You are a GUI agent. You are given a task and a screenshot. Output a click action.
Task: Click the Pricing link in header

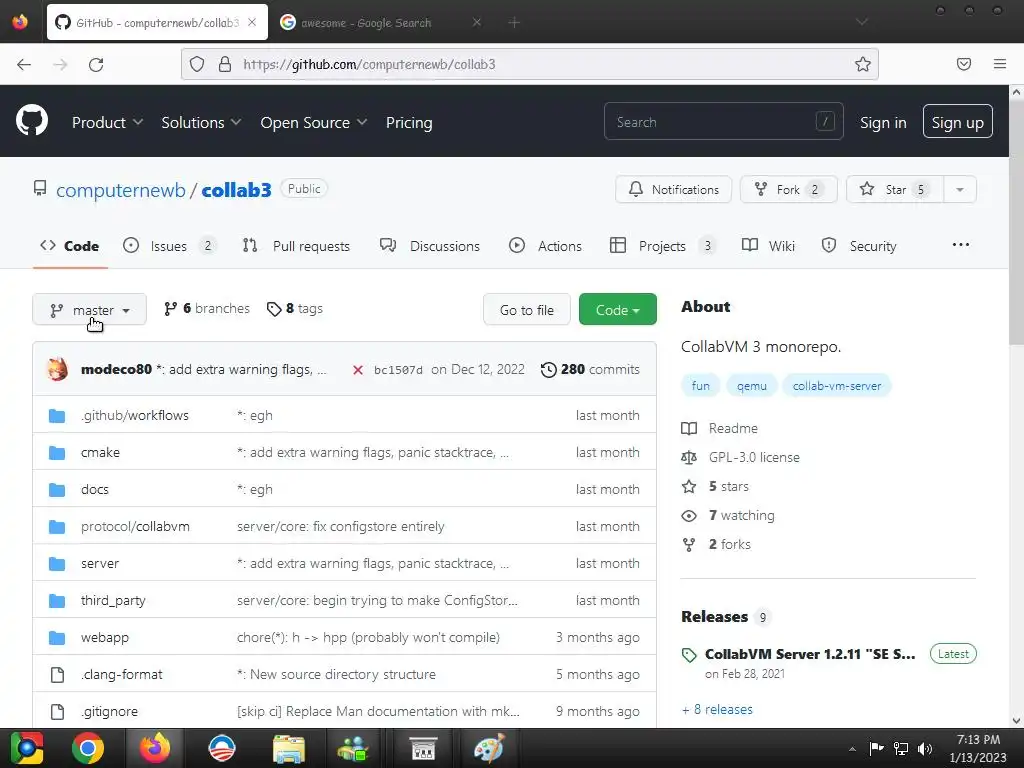pos(409,122)
